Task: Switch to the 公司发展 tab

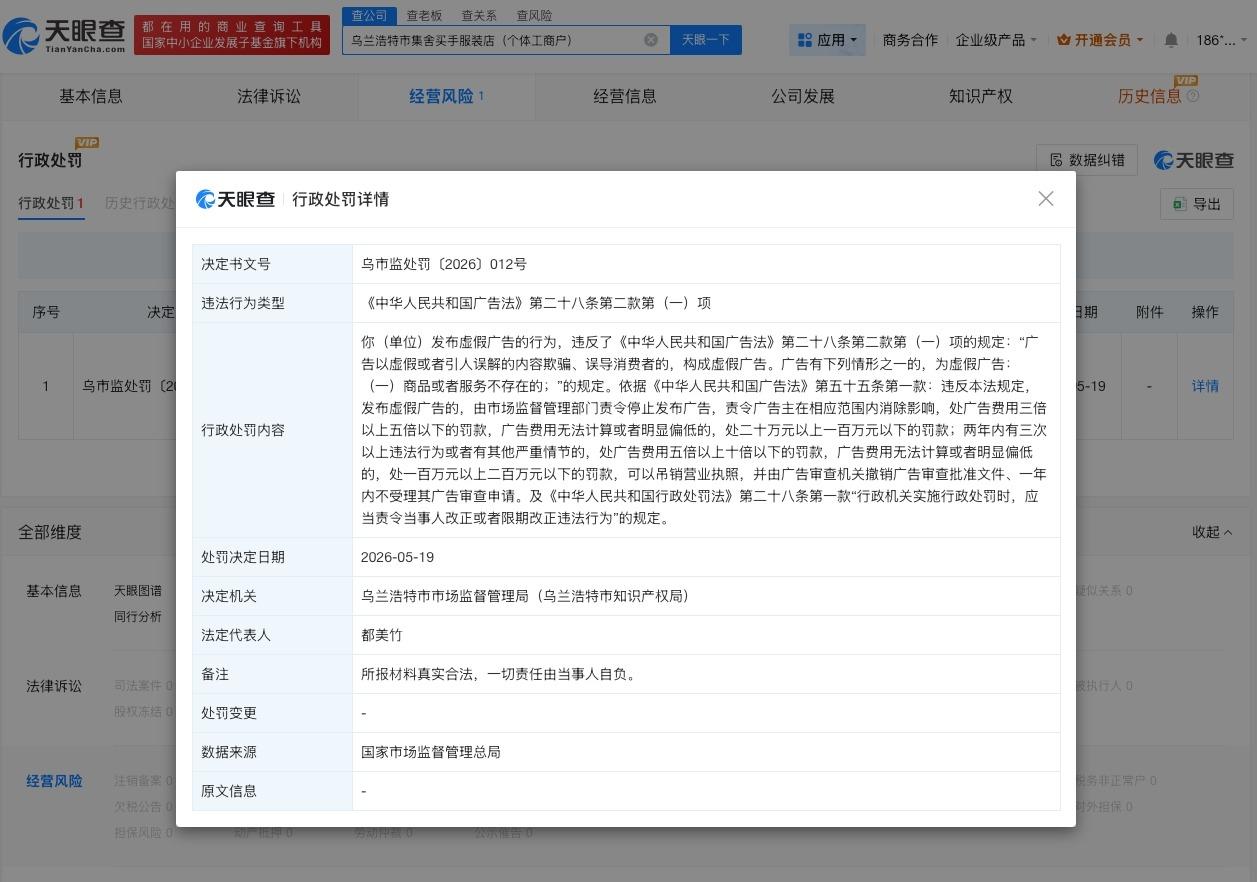Action: pos(803,96)
